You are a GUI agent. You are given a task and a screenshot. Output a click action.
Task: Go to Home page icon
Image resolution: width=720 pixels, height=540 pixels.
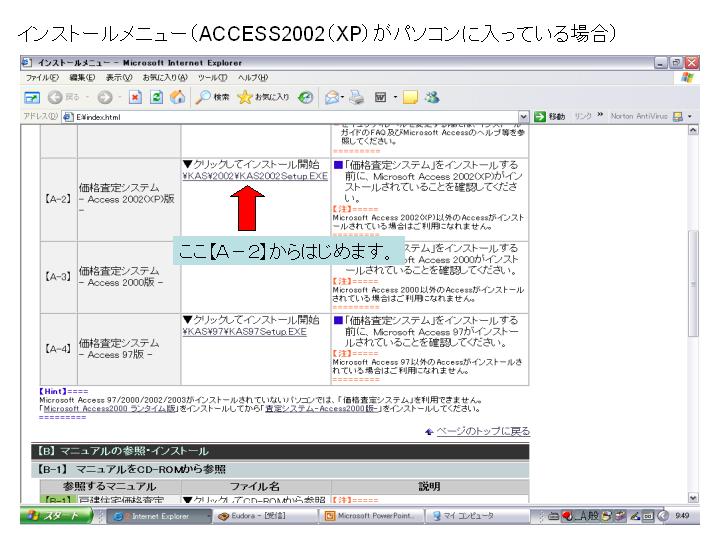point(177,97)
